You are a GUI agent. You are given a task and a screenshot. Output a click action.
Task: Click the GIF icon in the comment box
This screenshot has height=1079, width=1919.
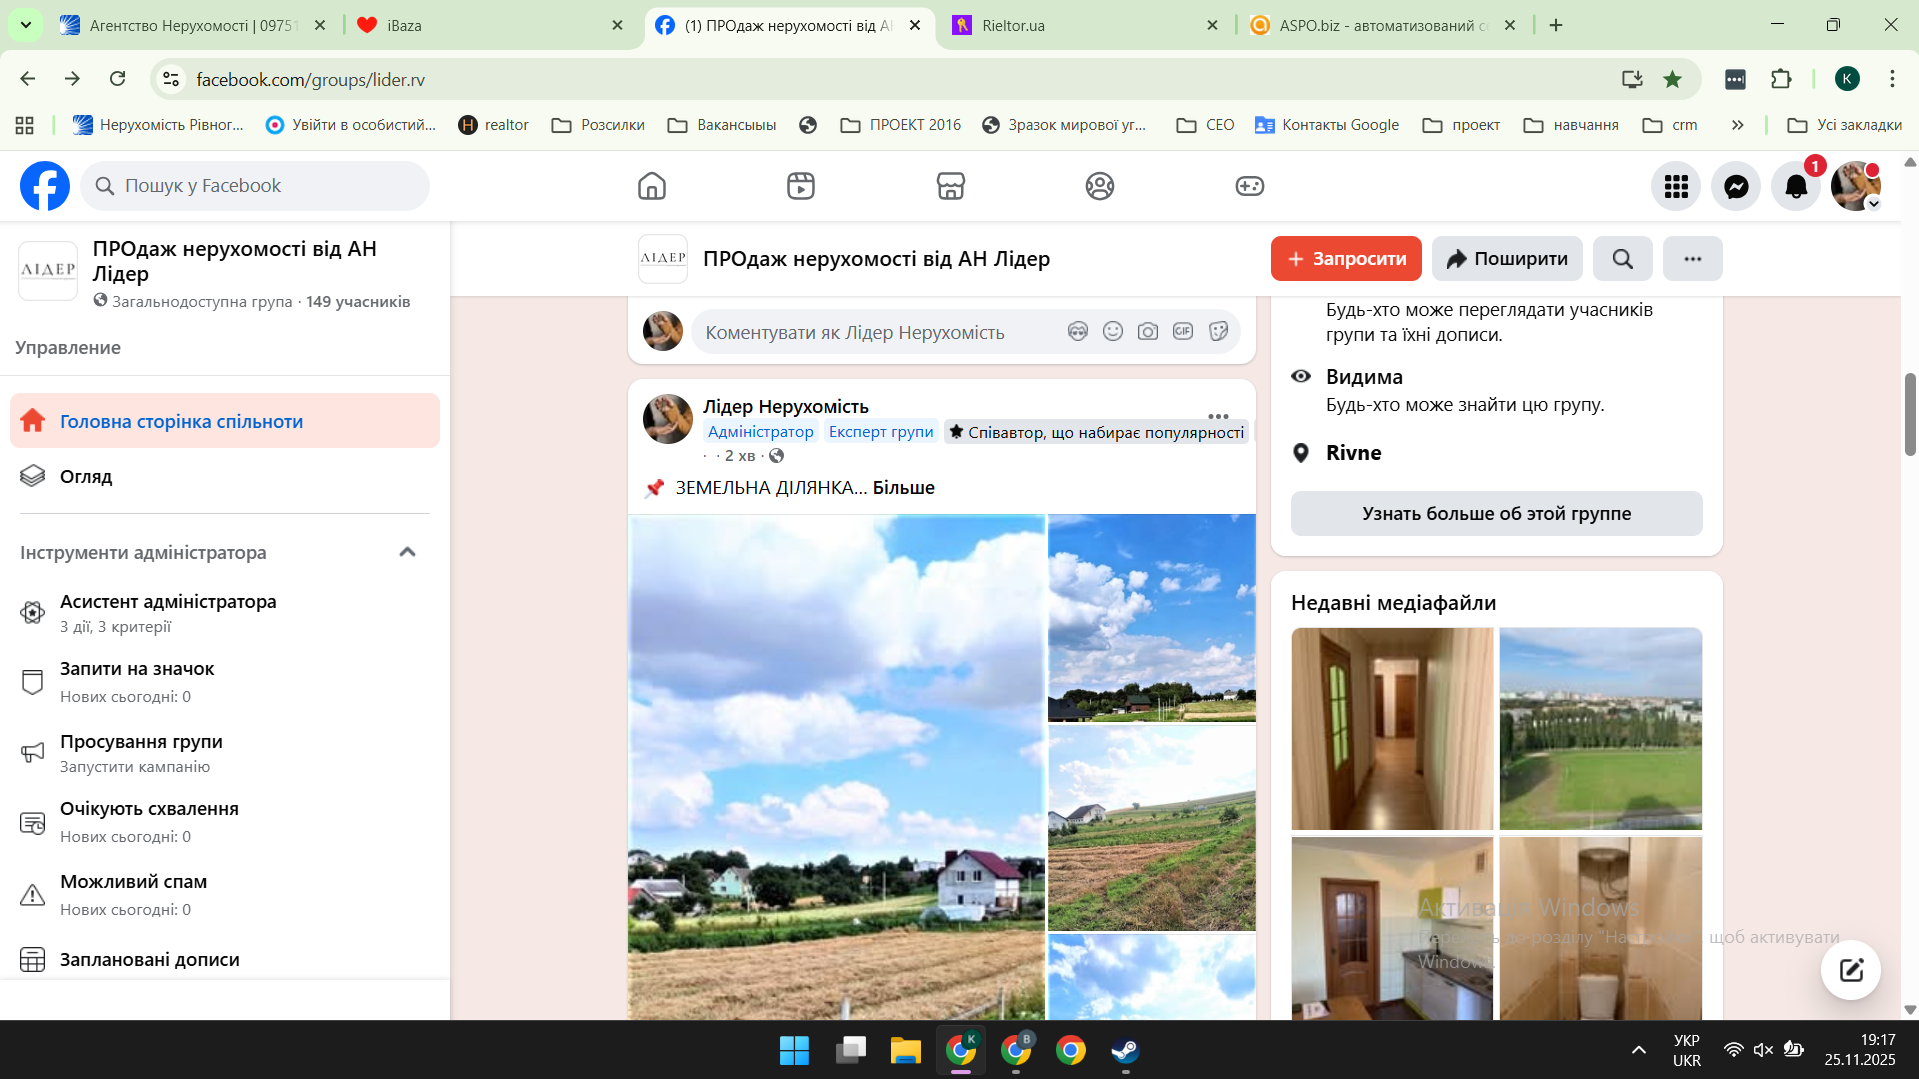tap(1183, 332)
